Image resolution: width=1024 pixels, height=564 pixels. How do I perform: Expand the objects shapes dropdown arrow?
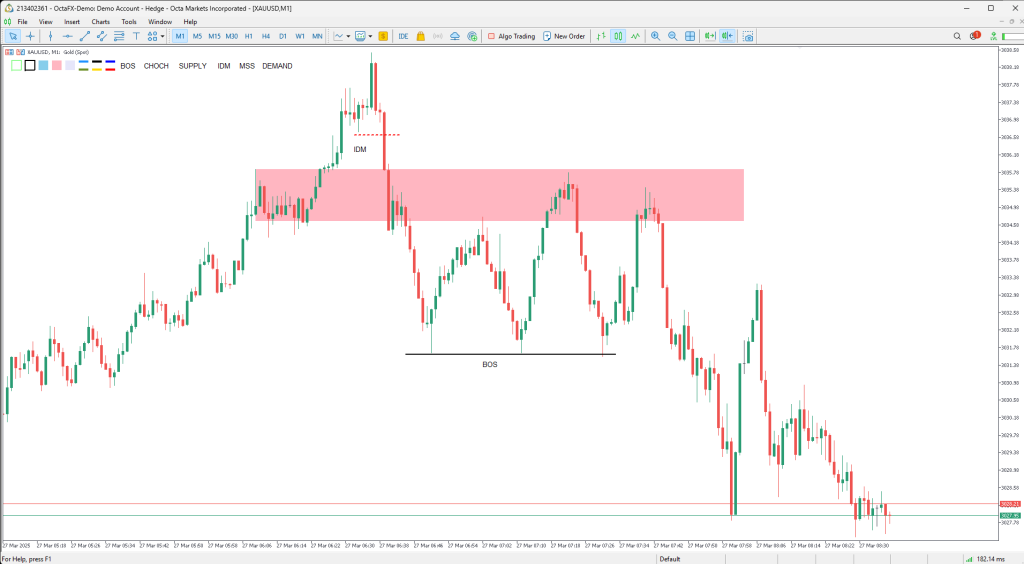(x=163, y=36)
